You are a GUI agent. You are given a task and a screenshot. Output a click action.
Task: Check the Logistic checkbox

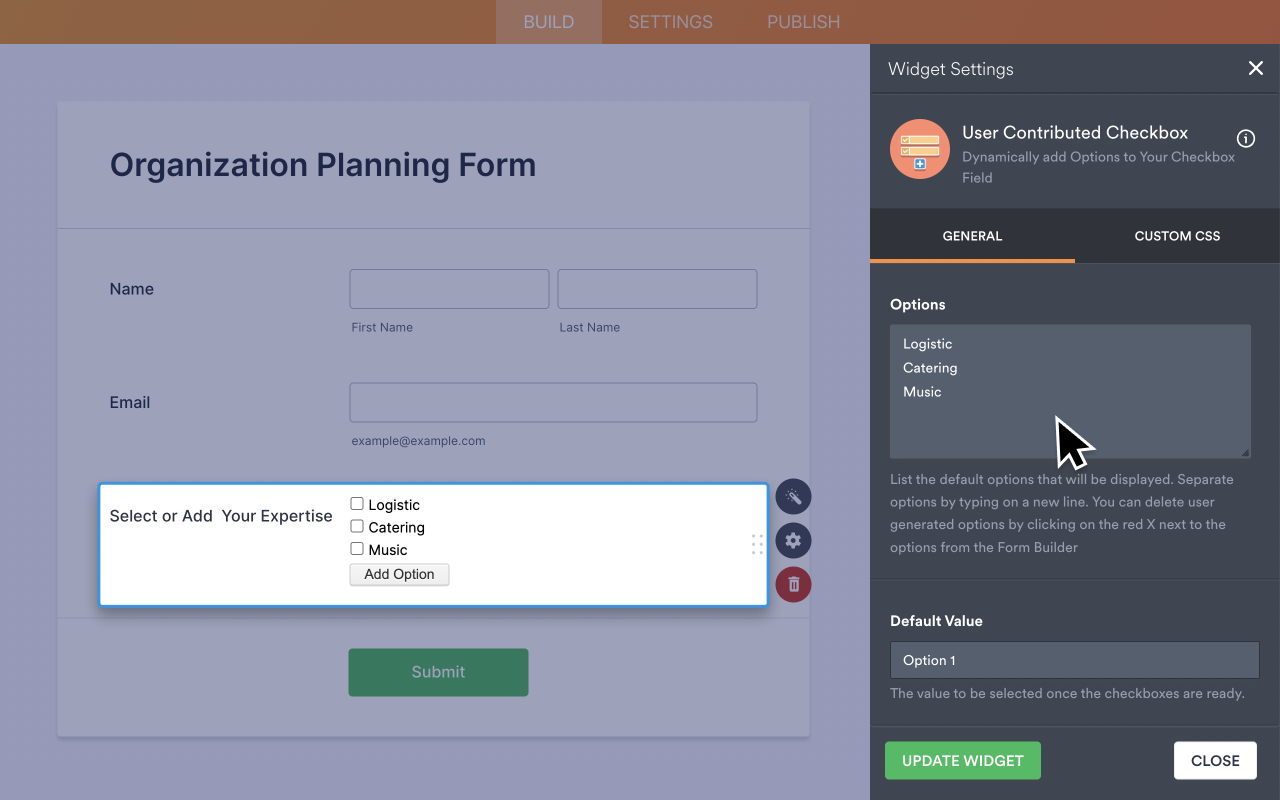tap(356, 504)
